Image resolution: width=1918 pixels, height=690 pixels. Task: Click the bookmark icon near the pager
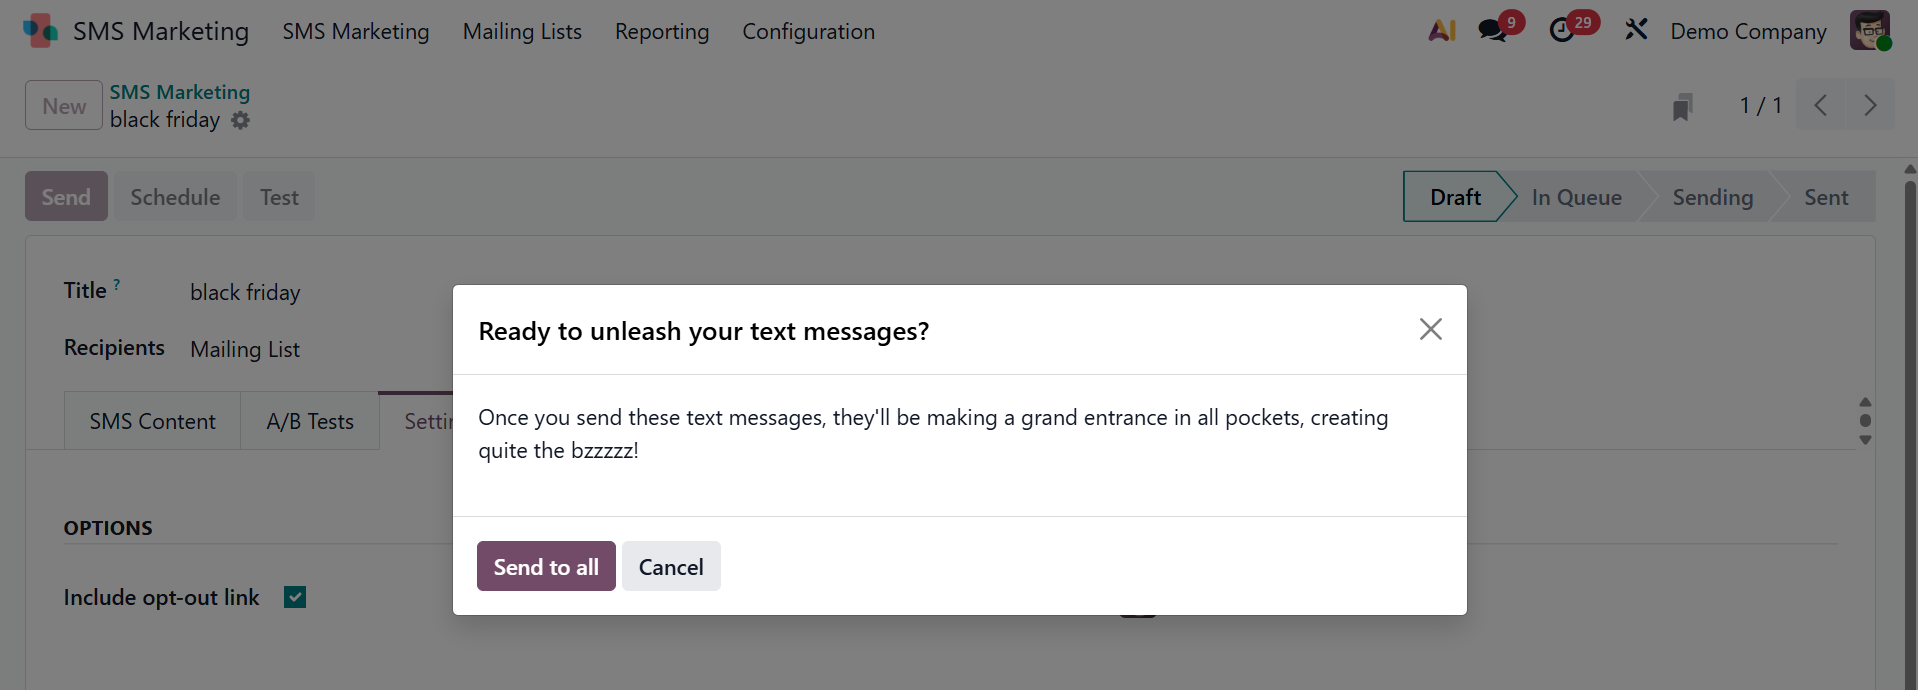[x=1682, y=106]
